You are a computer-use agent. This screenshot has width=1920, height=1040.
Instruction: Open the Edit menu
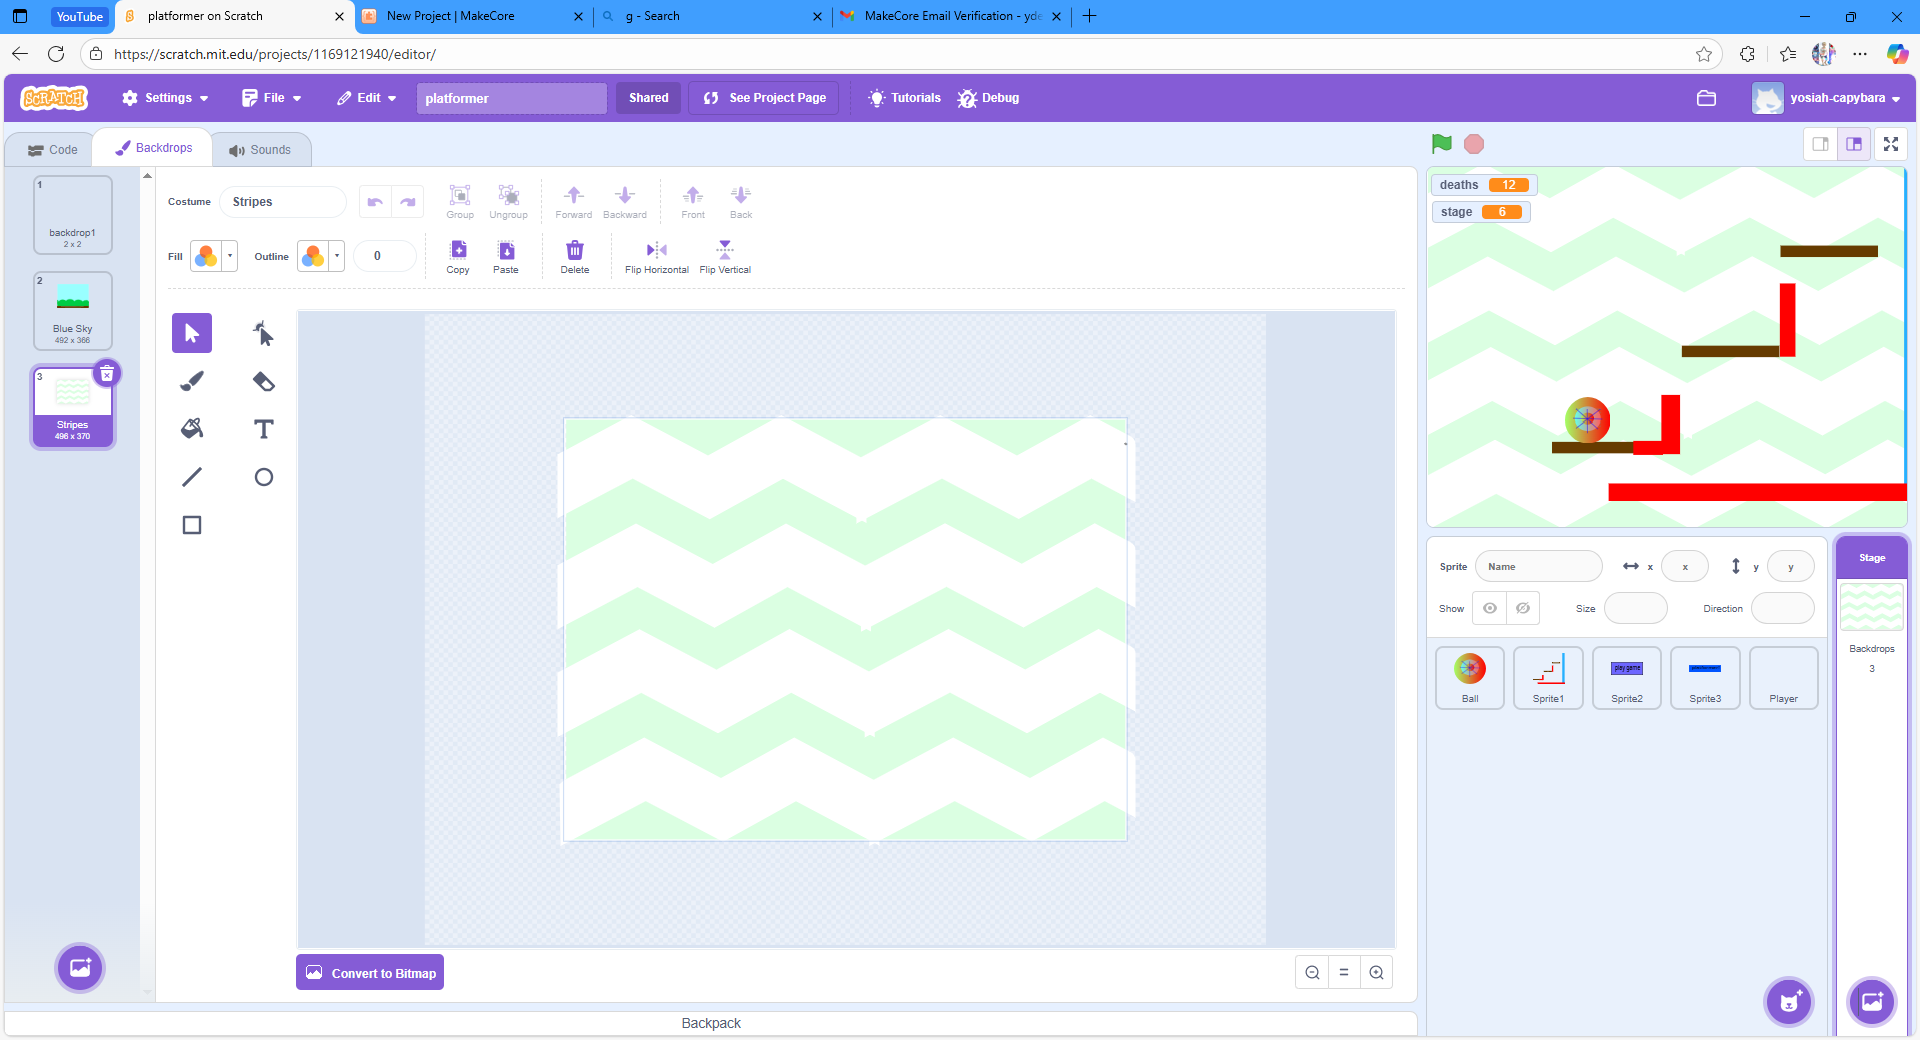[367, 98]
